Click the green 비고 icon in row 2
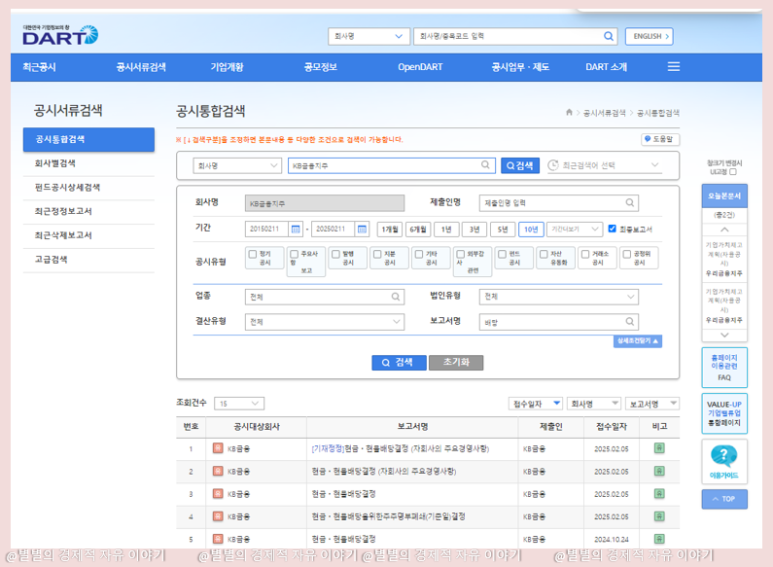The height and width of the screenshot is (567, 773). [x=659, y=471]
